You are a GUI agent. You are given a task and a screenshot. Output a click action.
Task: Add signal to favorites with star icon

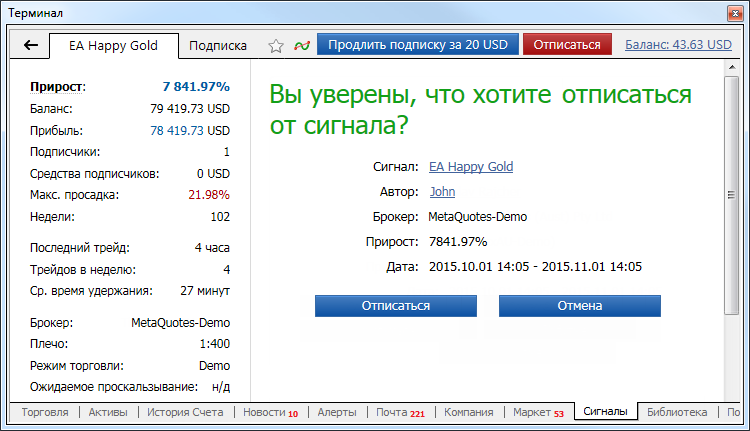point(276,46)
